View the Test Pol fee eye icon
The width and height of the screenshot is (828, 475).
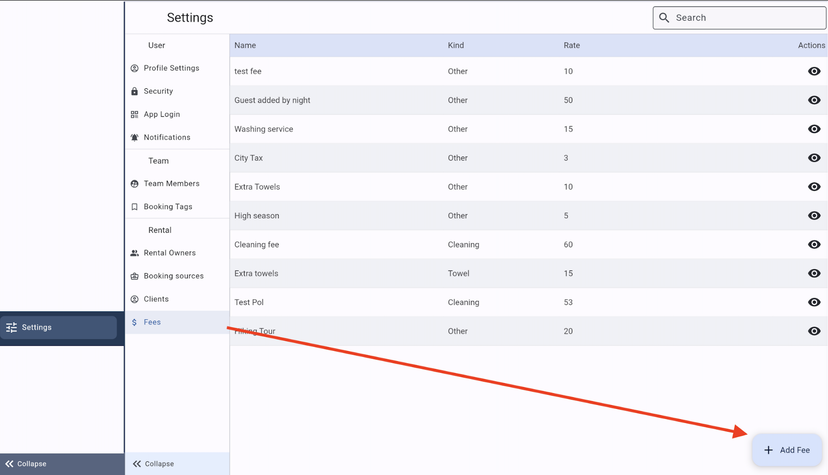[x=814, y=302]
